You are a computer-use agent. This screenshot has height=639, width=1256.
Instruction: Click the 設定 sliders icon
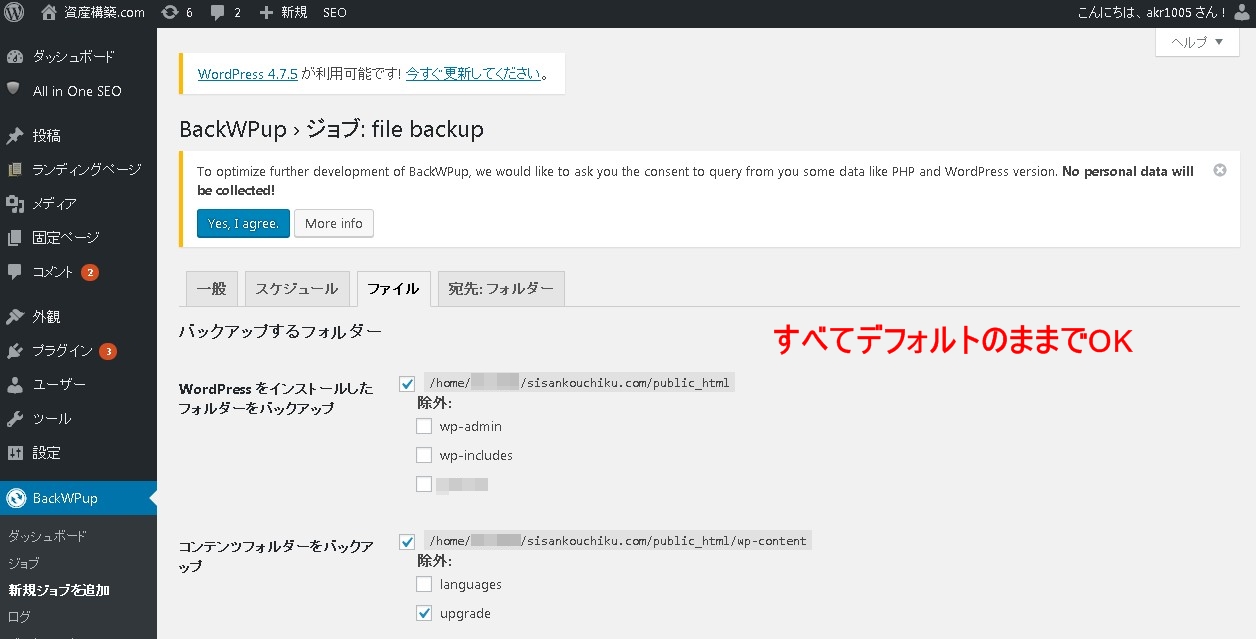pos(14,453)
